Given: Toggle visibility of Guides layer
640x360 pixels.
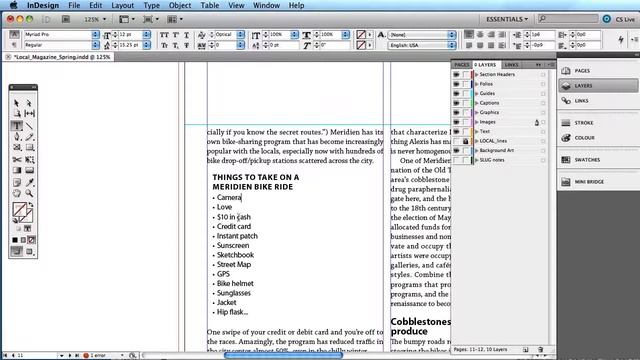Looking at the screenshot, I should 456,93.
